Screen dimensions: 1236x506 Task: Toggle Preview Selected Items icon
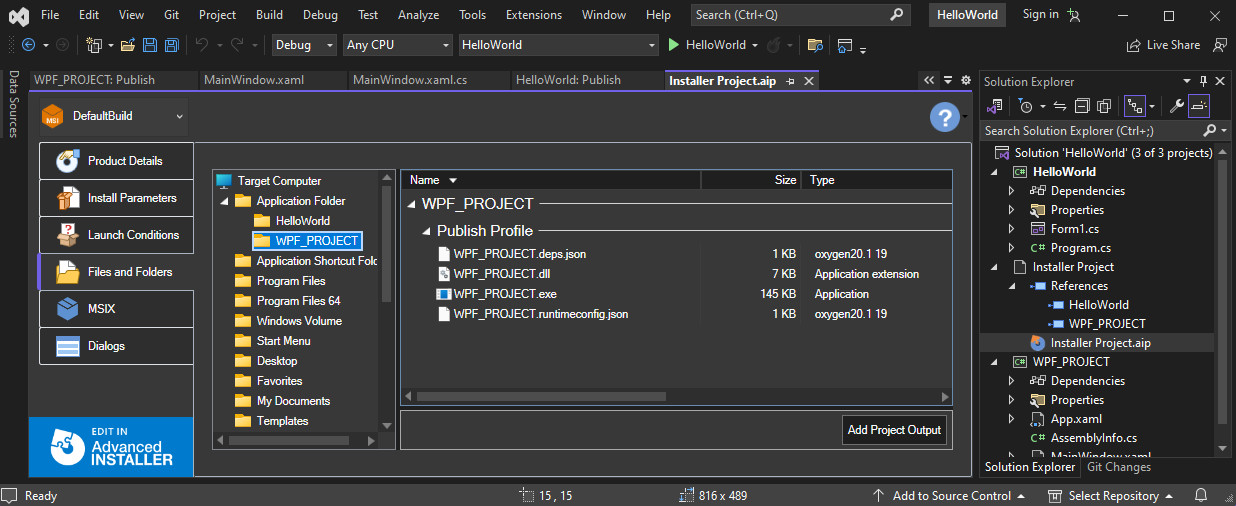point(1199,106)
